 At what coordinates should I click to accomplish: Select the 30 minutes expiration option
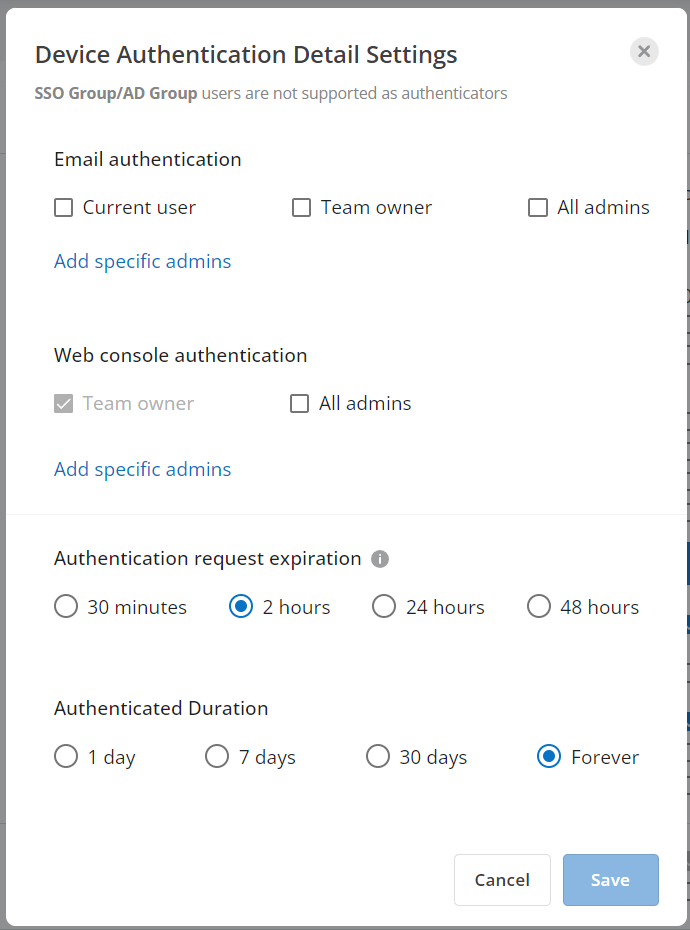click(x=65, y=606)
